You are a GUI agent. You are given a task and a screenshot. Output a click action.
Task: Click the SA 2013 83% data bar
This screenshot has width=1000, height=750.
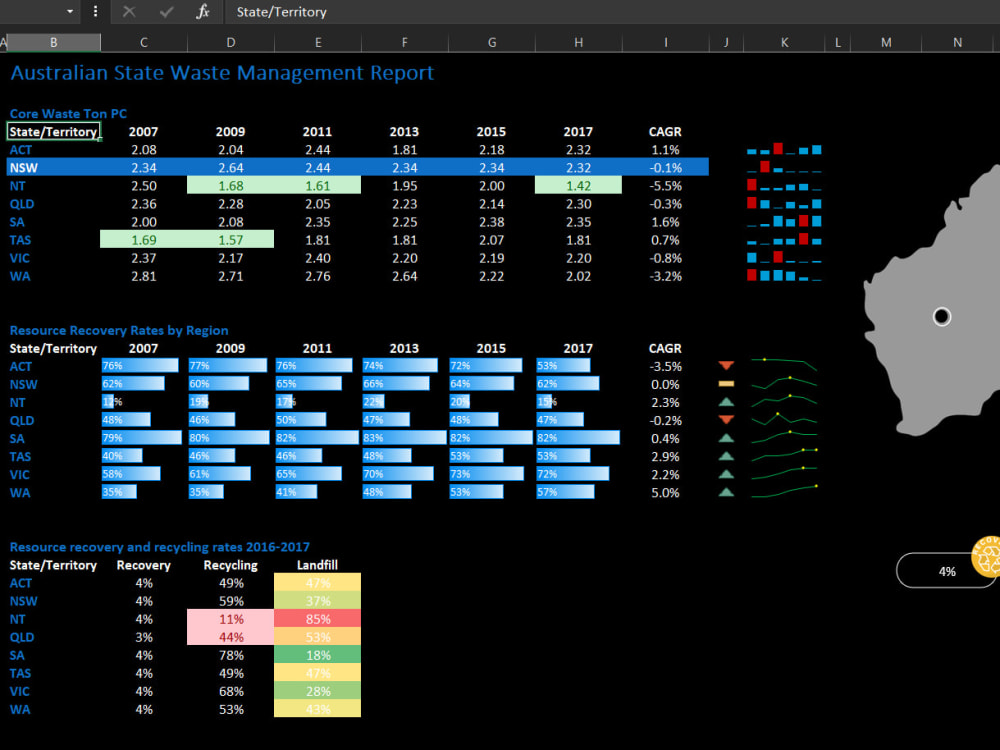pyautogui.click(x=404, y=438)
